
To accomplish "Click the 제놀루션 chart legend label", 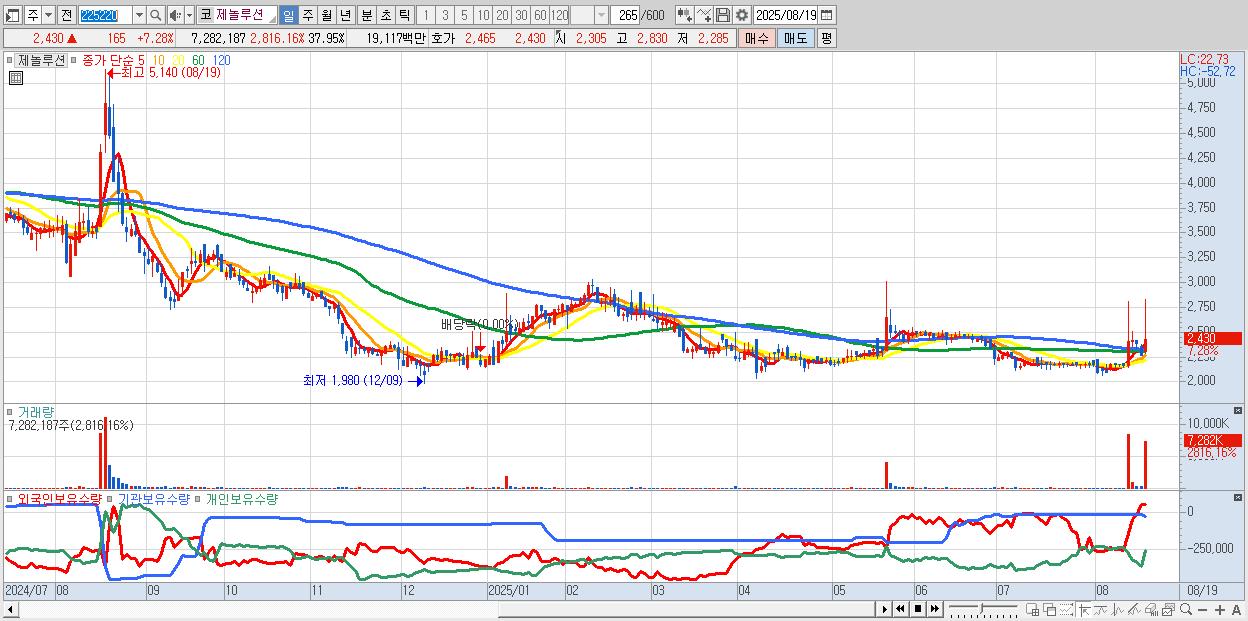I will (41, 60).
